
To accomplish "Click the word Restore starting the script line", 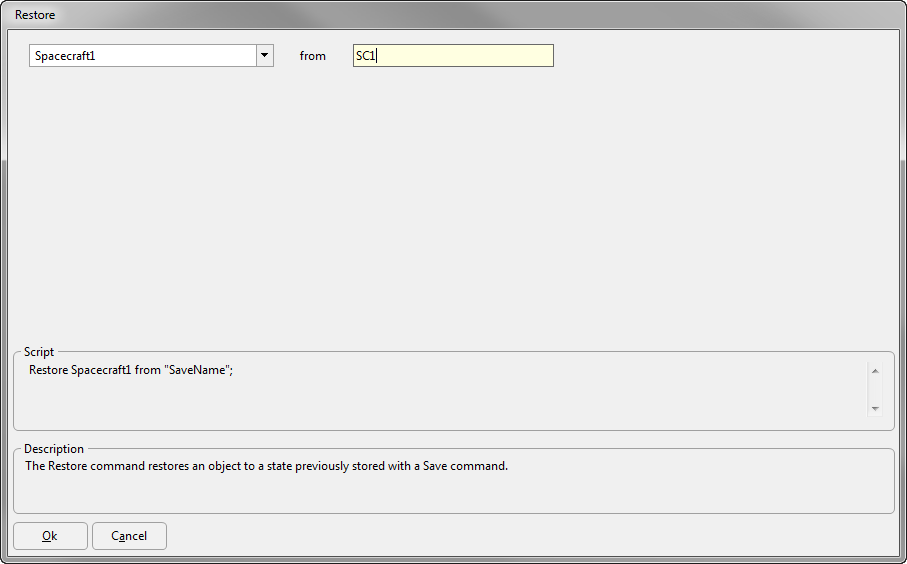I will coord(49,370).
